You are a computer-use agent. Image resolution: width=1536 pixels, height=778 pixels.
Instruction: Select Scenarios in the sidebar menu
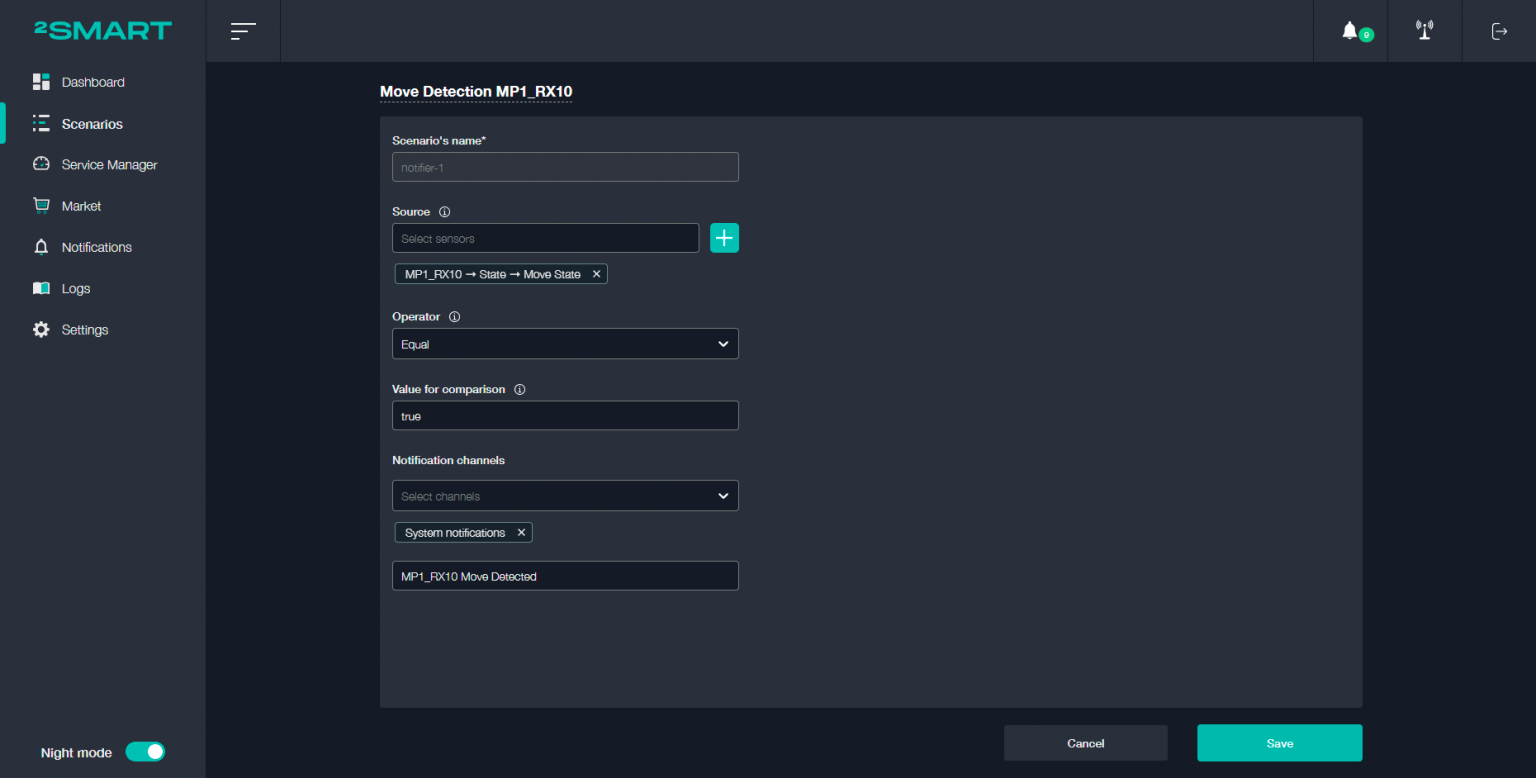[x=91, y=123]
